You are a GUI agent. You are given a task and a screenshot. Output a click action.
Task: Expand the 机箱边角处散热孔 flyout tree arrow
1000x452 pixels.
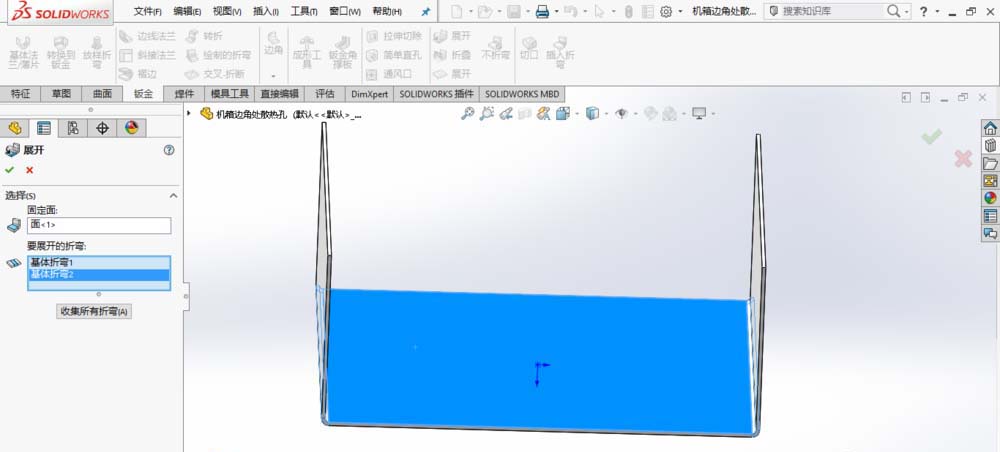pyautogui.click(x=189, y=113)
